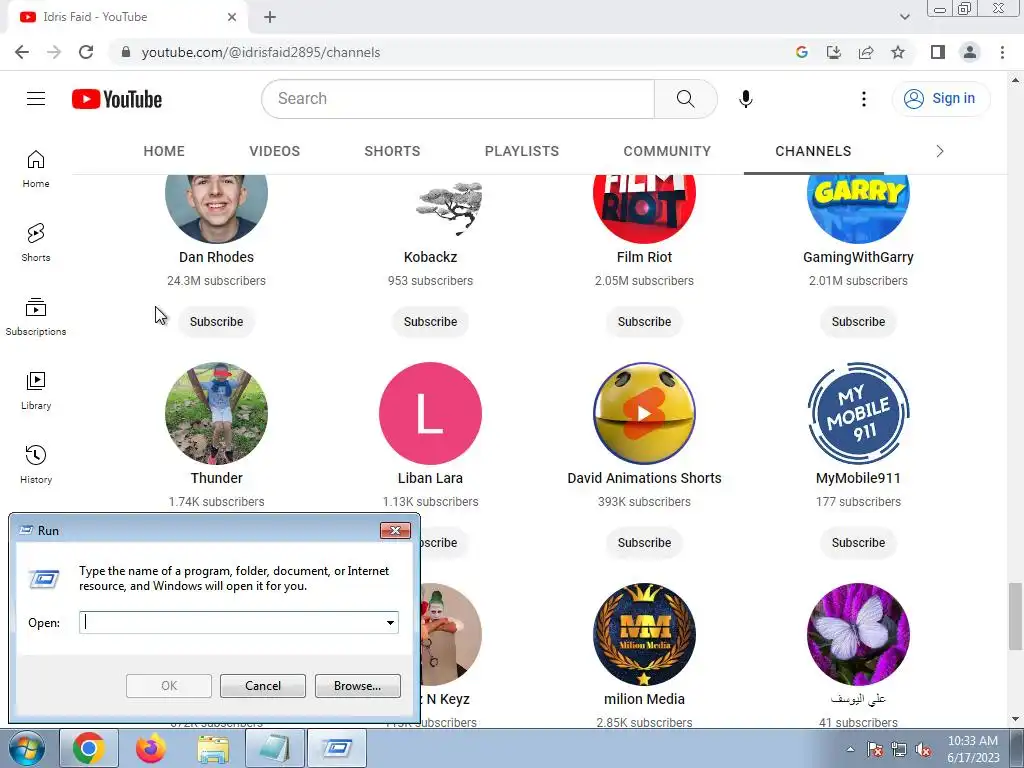Open Thunder channel avatar

pos(216,413)
